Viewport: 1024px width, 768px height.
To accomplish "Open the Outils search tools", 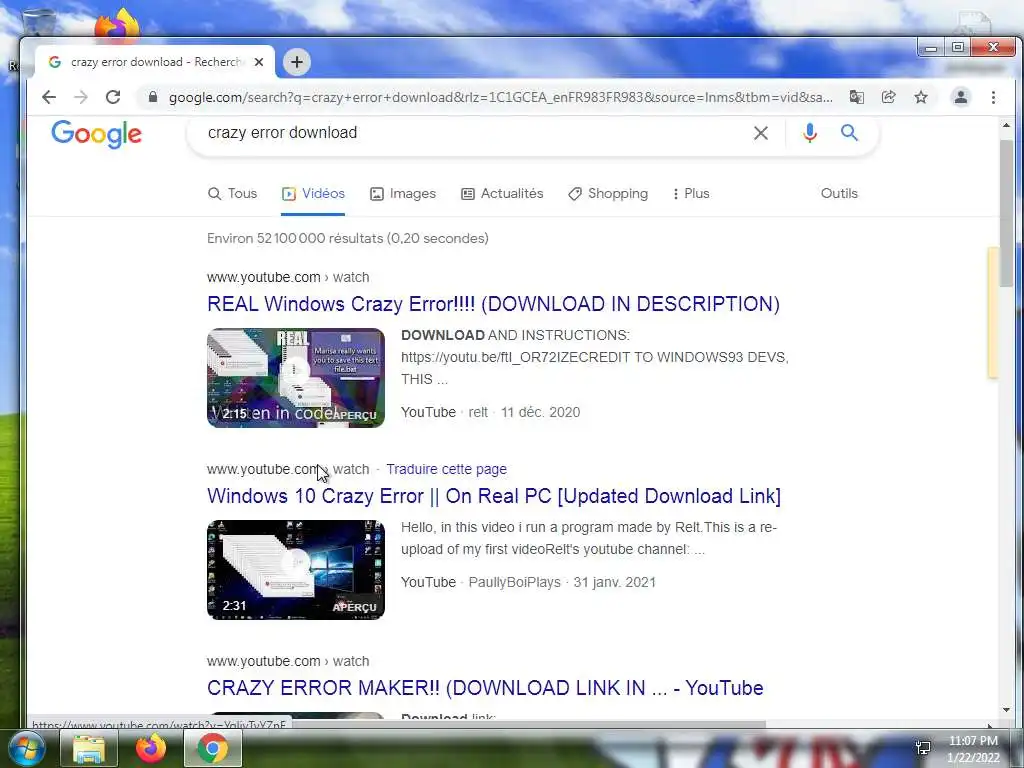I will pyautogui.click(x=839, y=194).
